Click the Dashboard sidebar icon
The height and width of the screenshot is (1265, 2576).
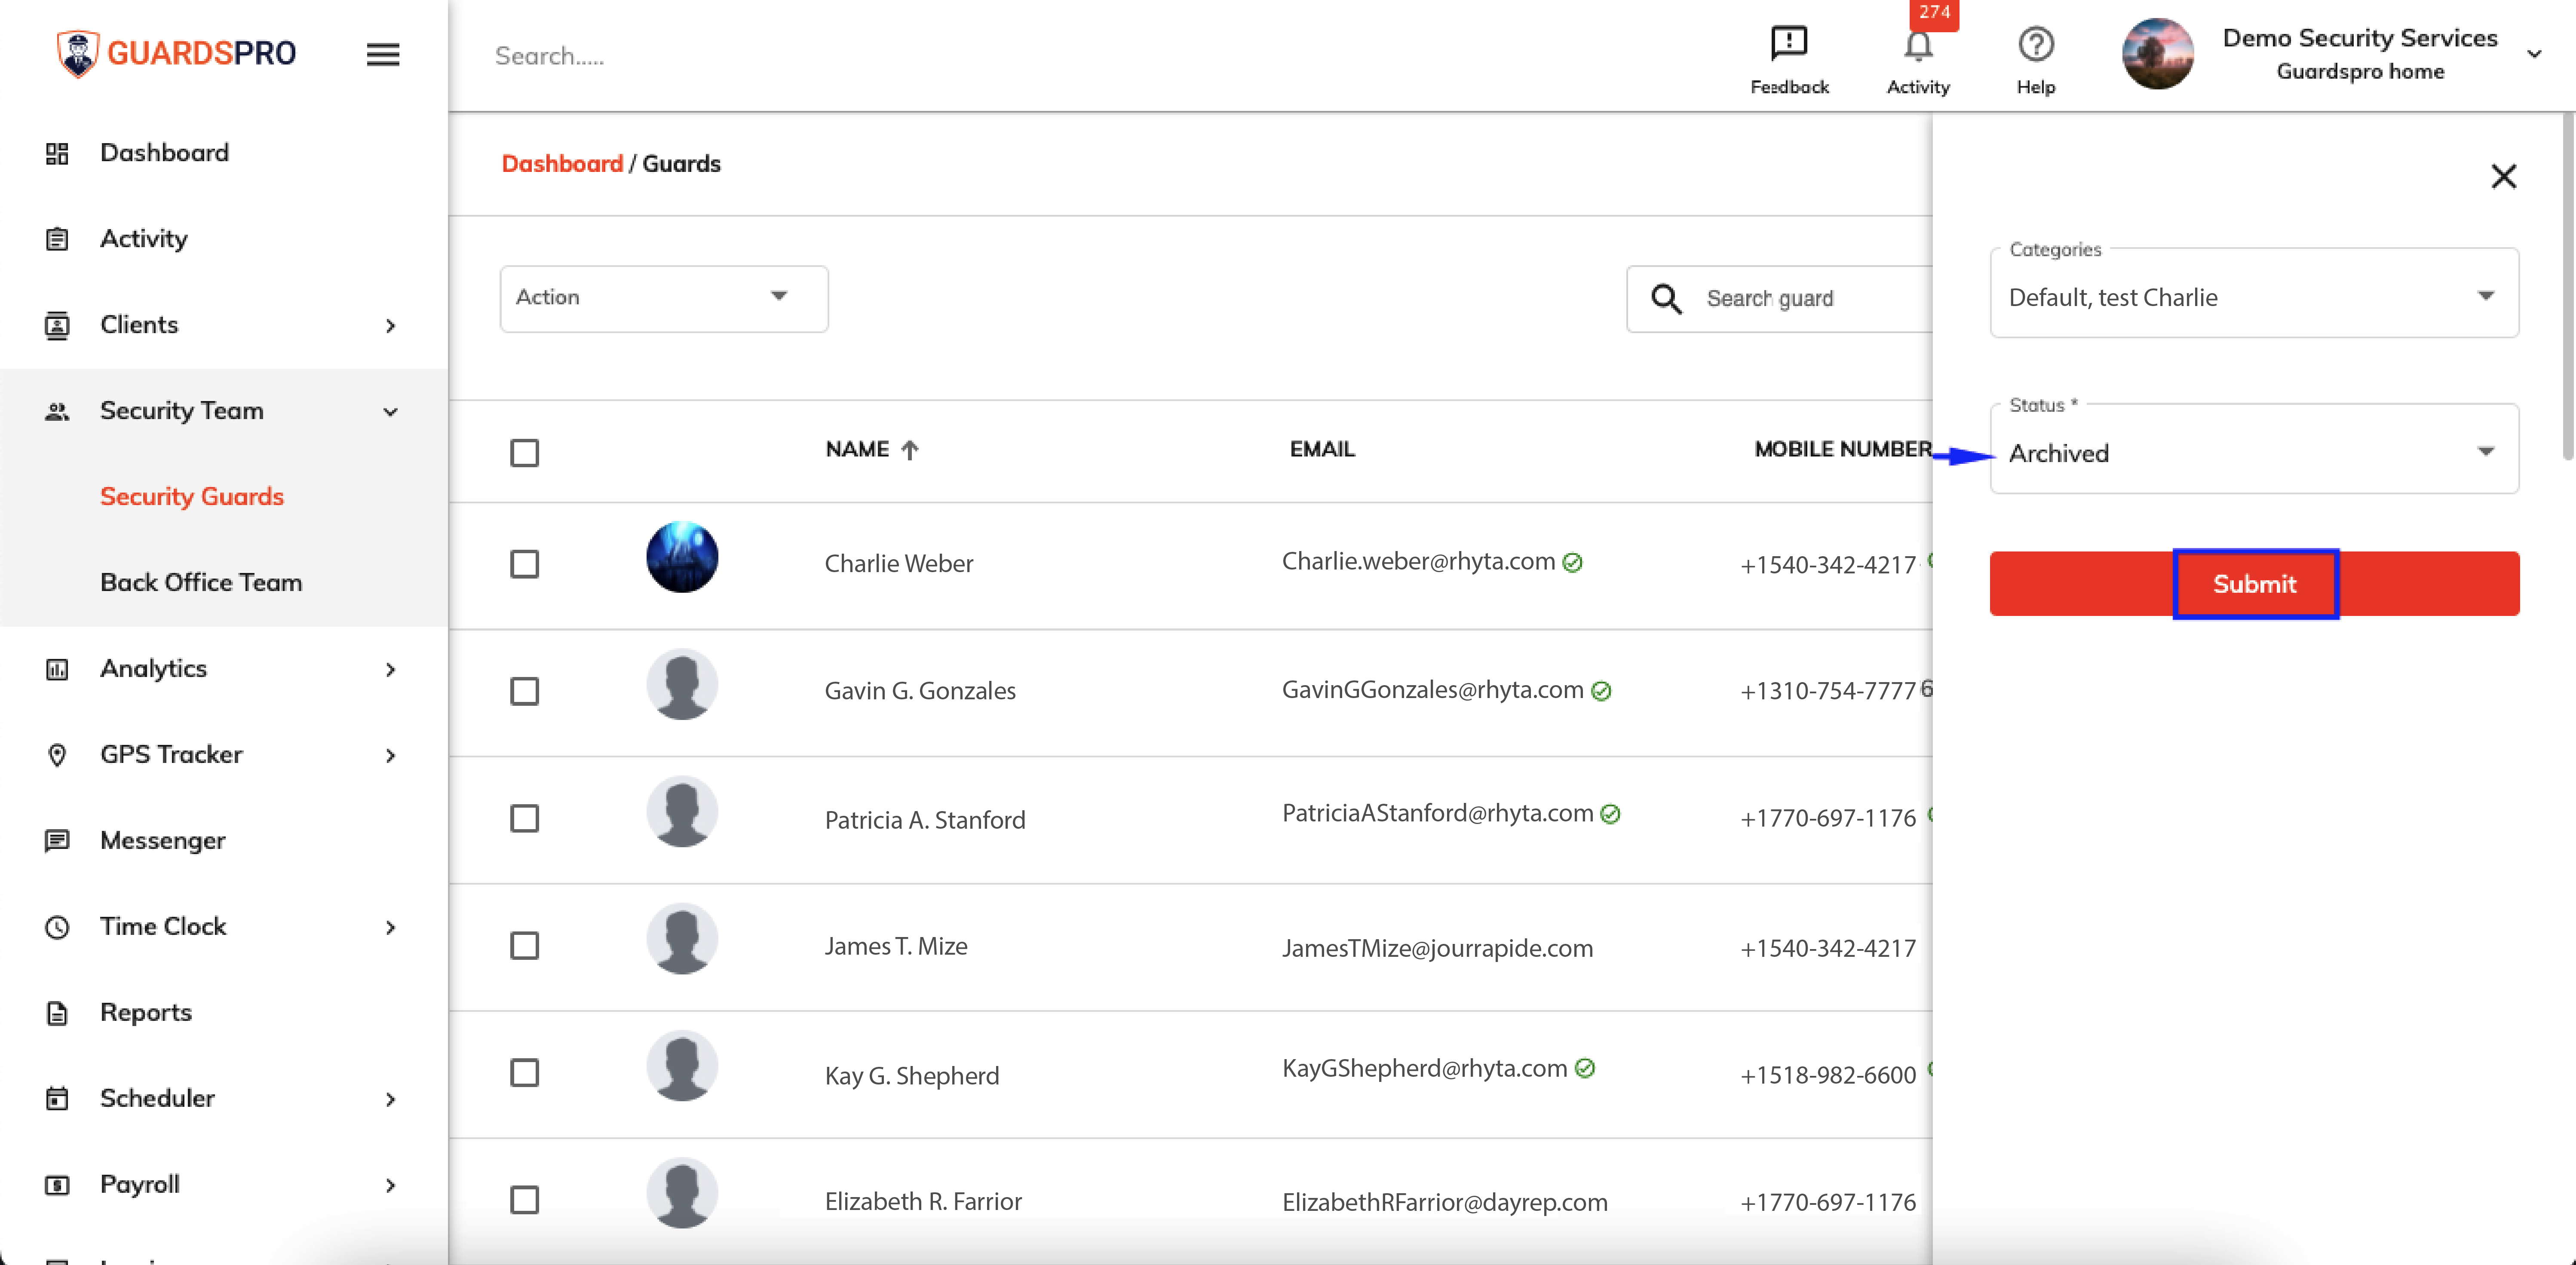(57, 153)
